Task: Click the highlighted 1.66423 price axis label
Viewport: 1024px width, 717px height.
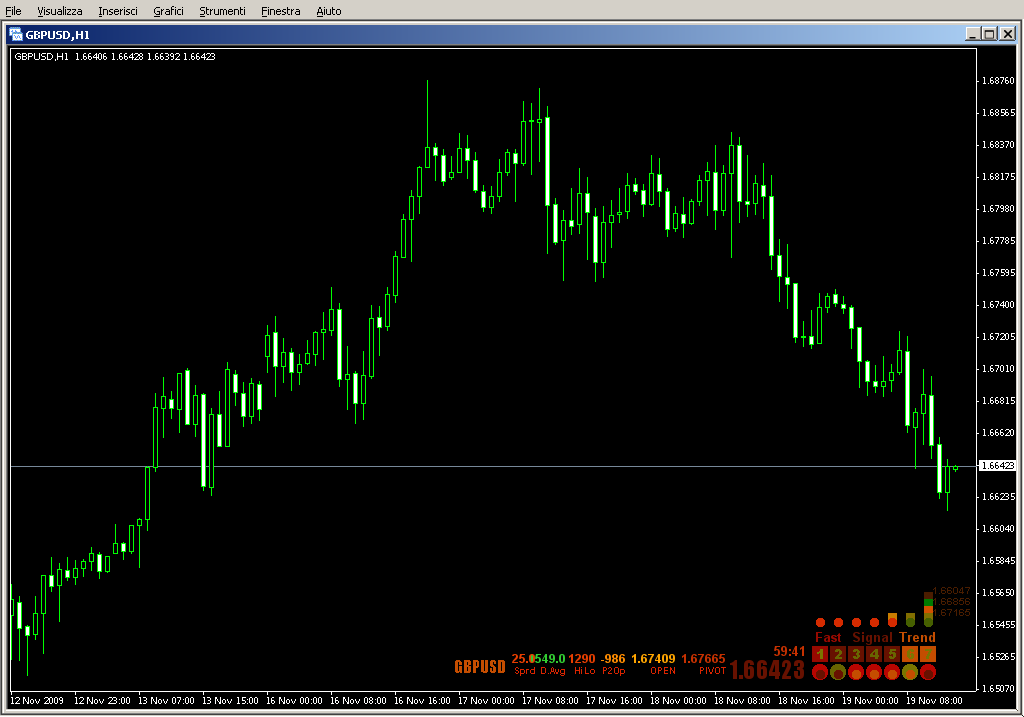Action: (998, 466)
